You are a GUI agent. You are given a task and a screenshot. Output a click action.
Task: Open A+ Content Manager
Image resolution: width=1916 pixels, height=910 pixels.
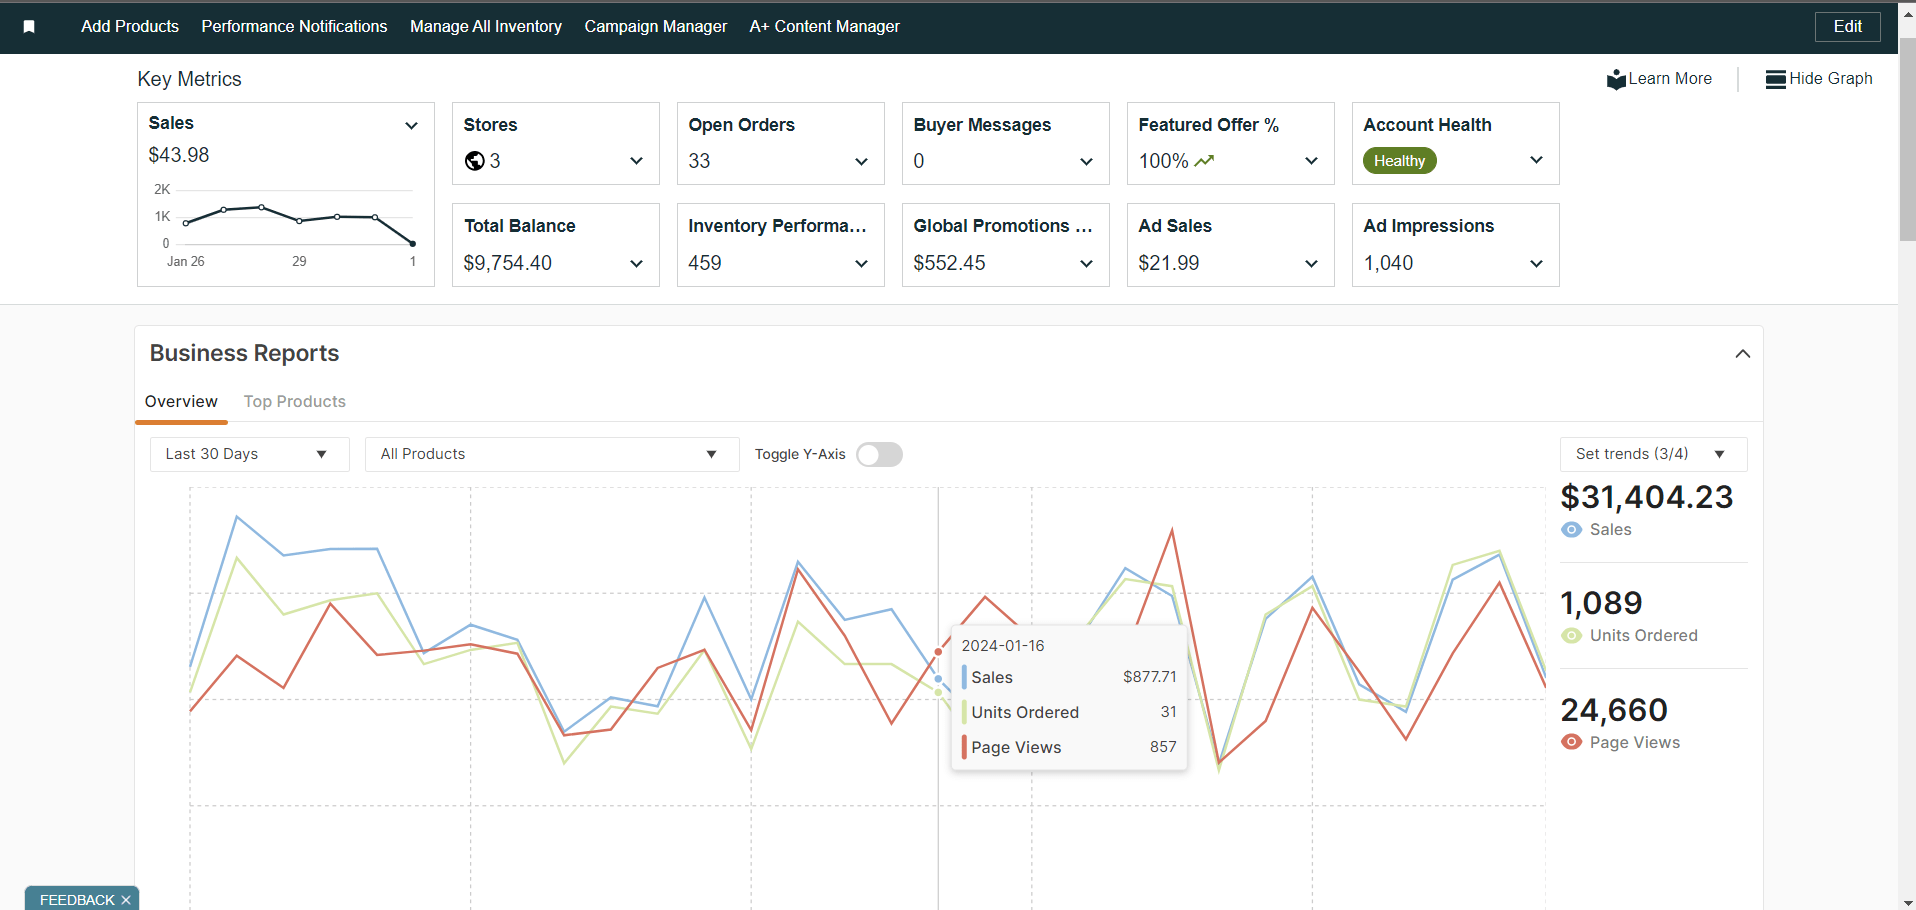click(825, 27)
